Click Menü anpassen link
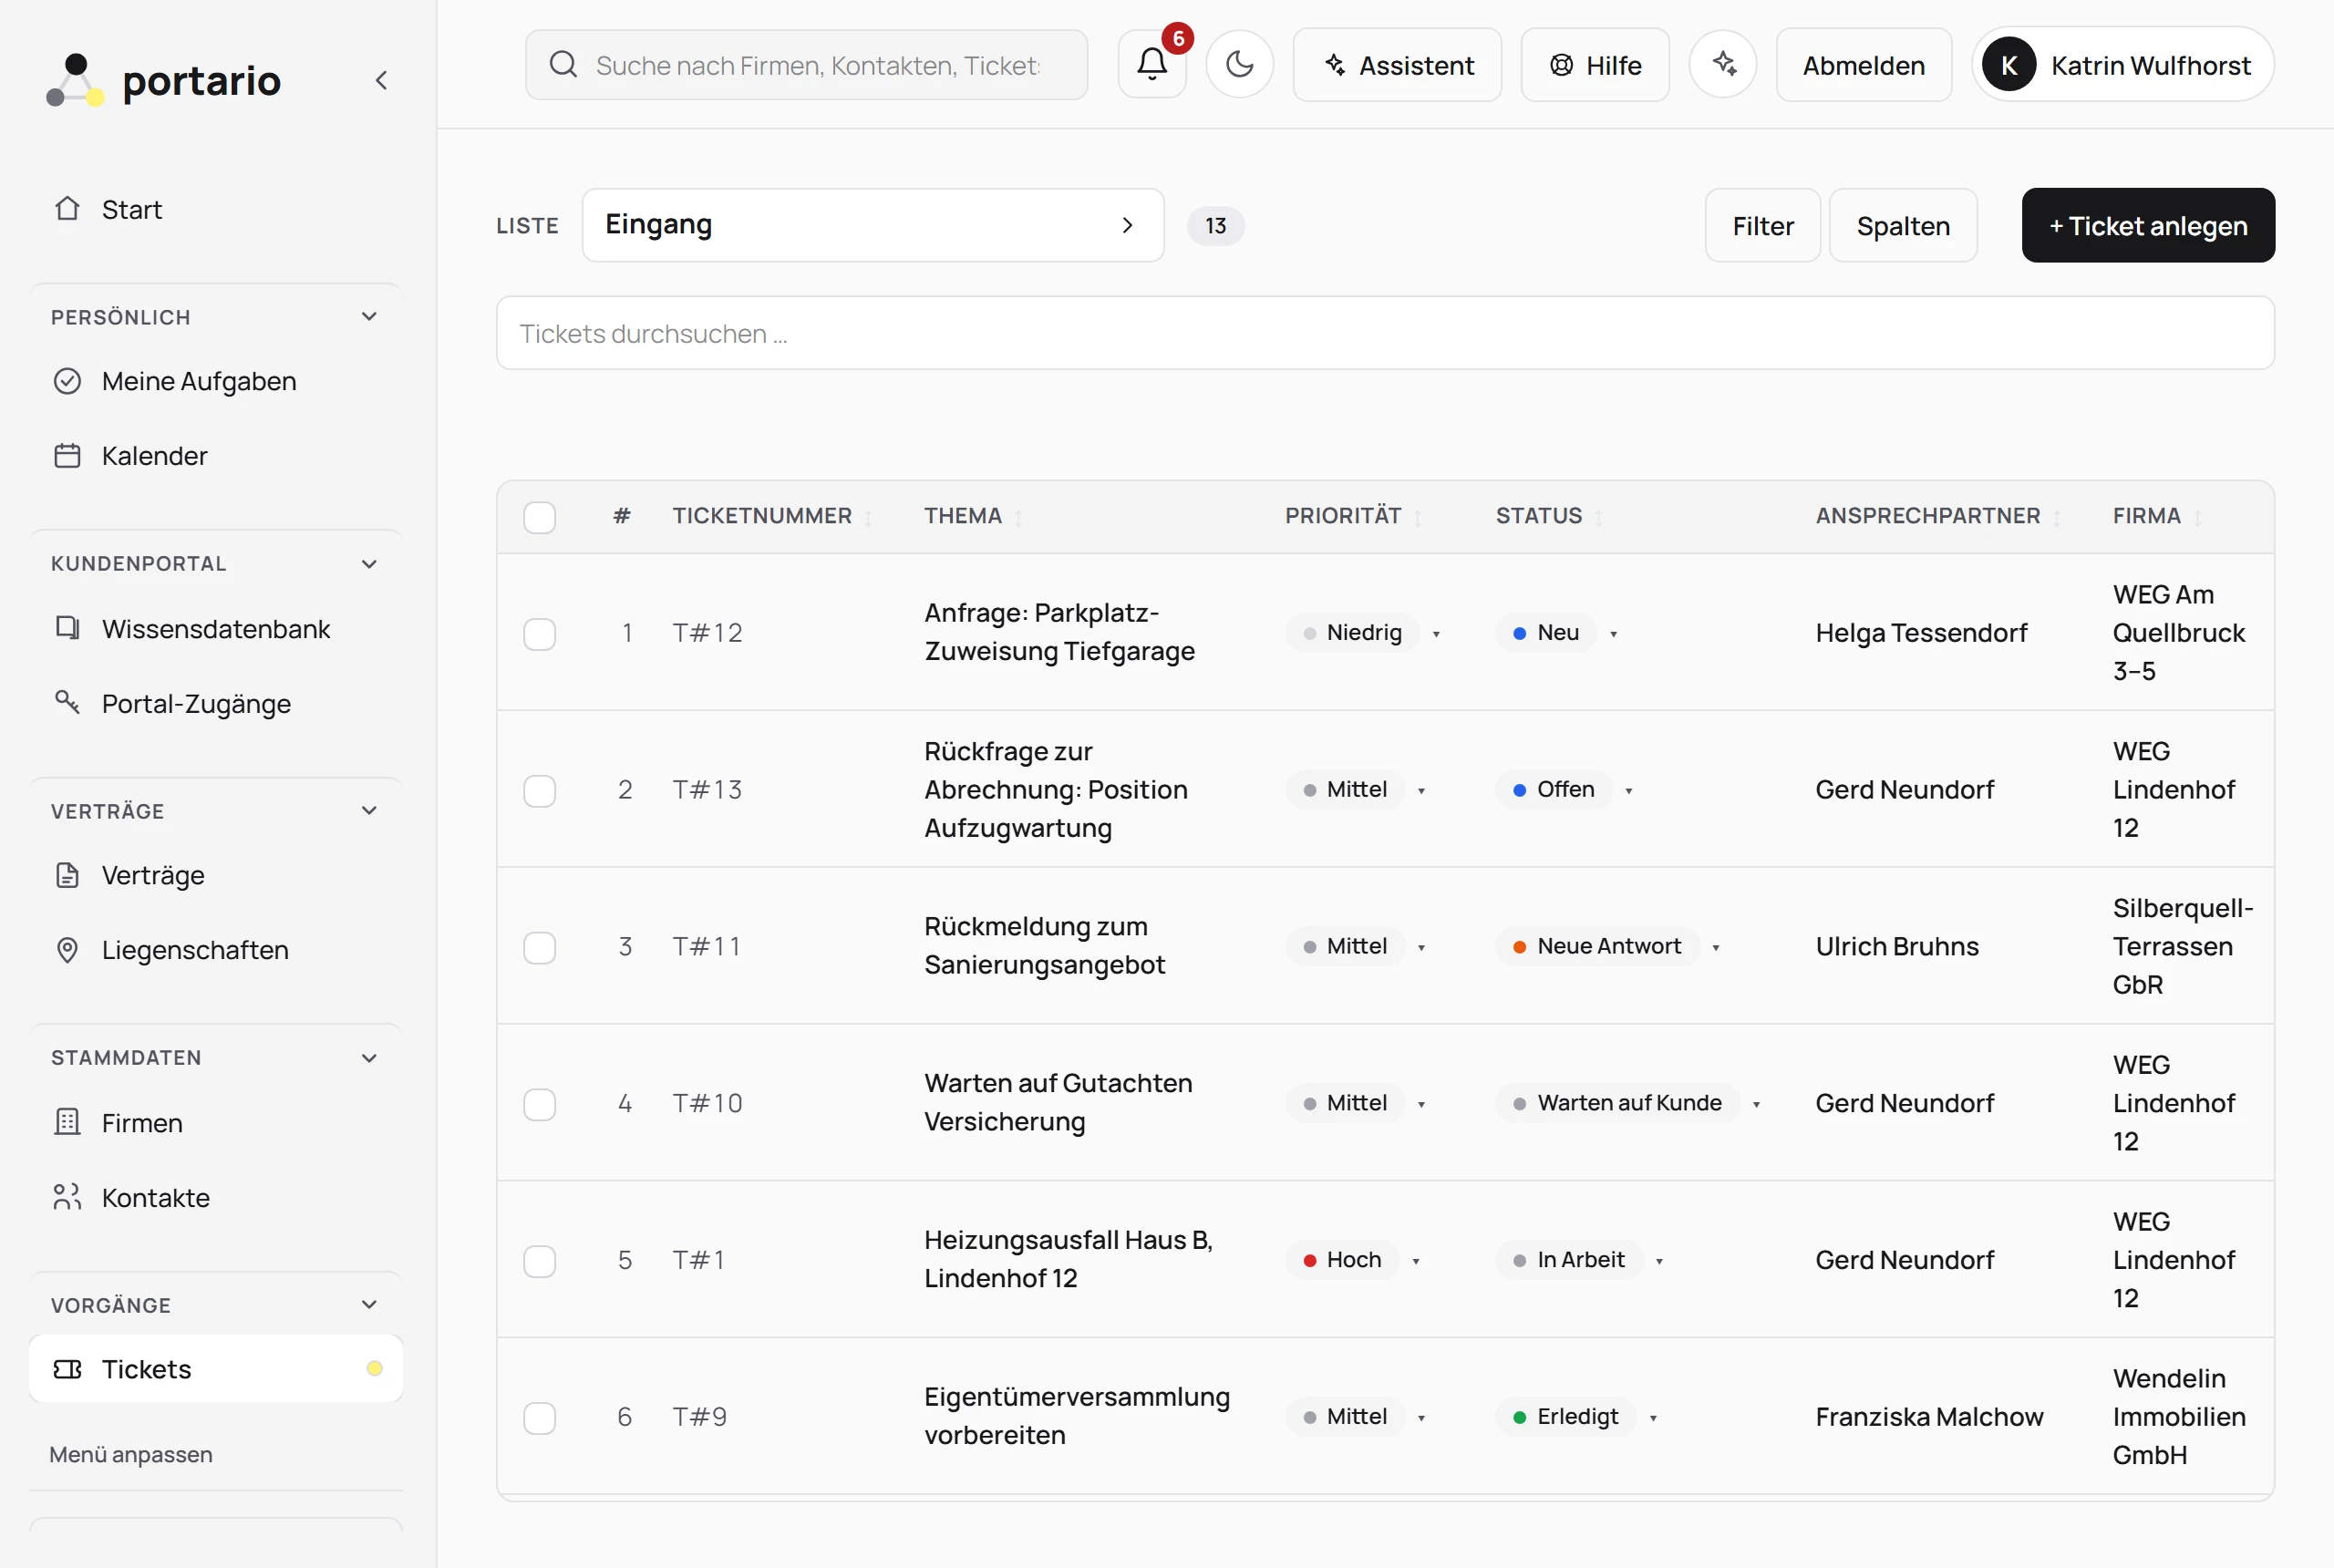Image resolution: width=2334 pixels, height=1568 pixels. pyautogui.click(x=131, y=1454)
